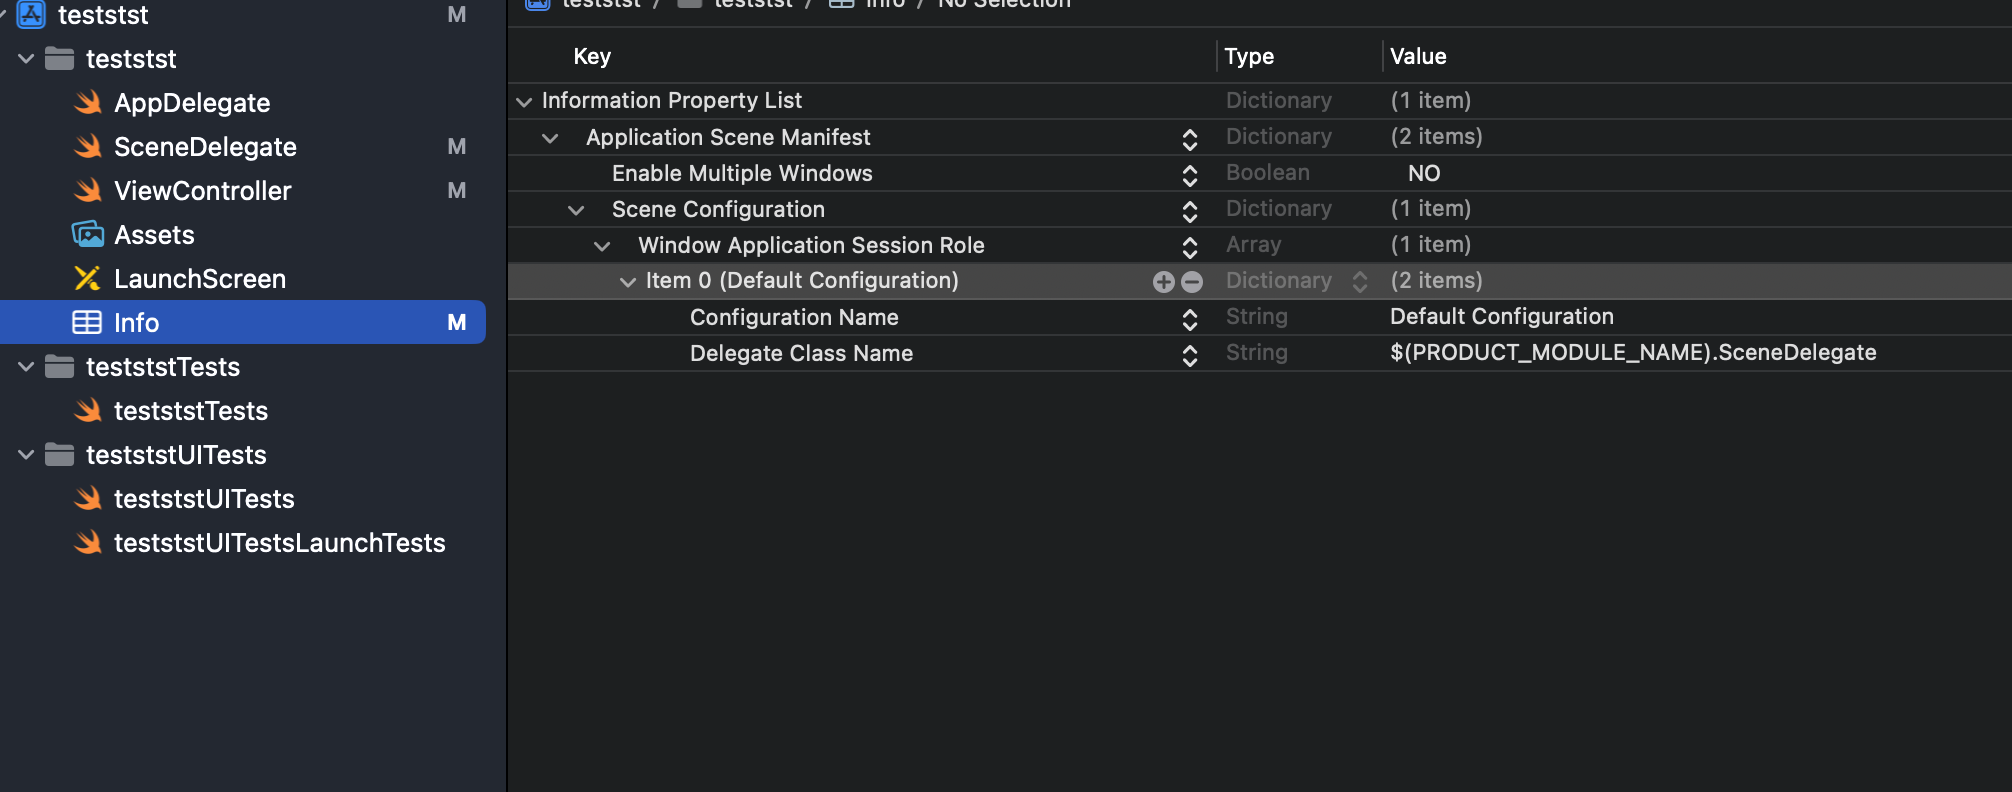Collapse the testststTests folder group
The image size is (2012, 792).
(26, 367)
